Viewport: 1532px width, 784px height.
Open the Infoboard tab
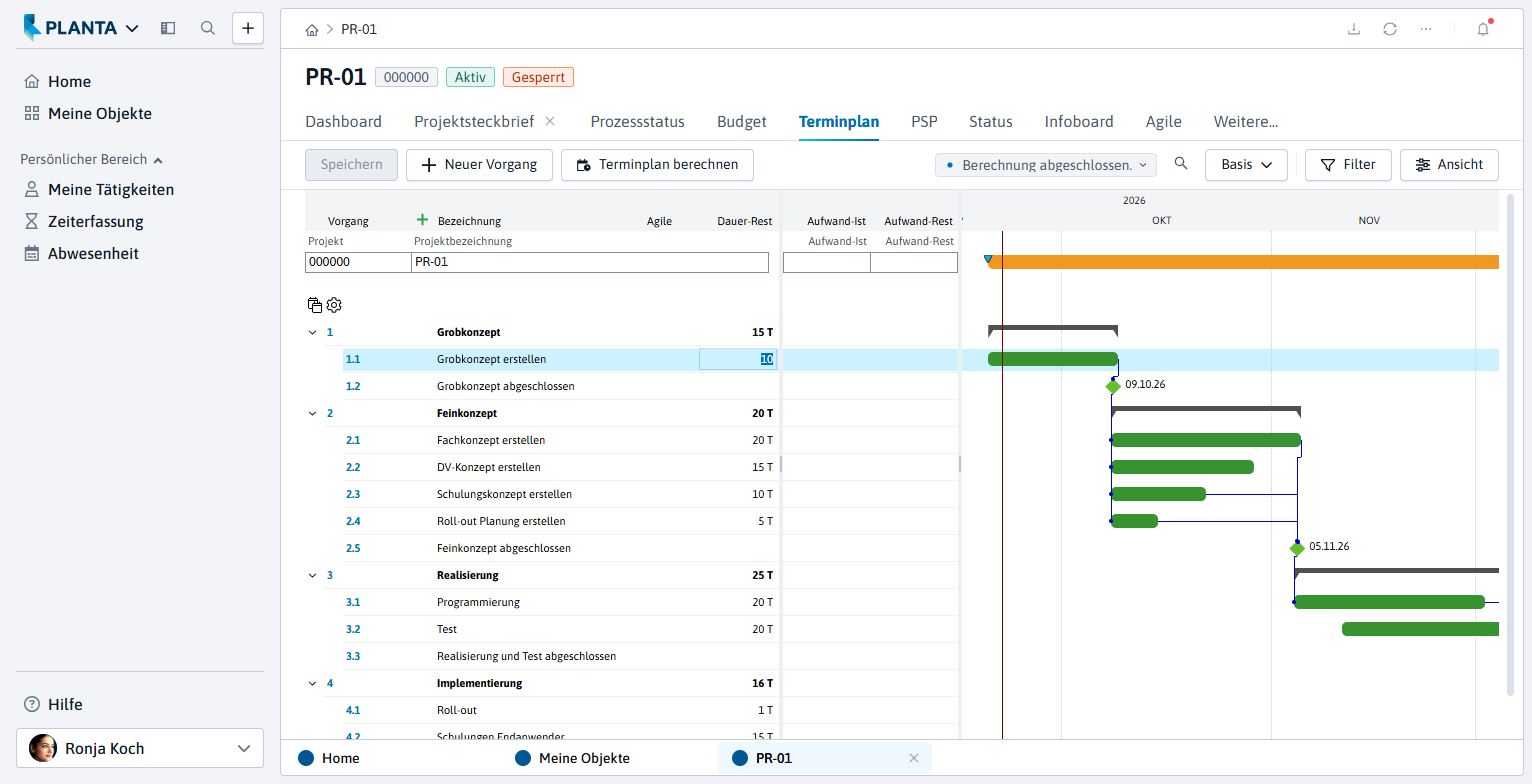tap(1079, 122)
